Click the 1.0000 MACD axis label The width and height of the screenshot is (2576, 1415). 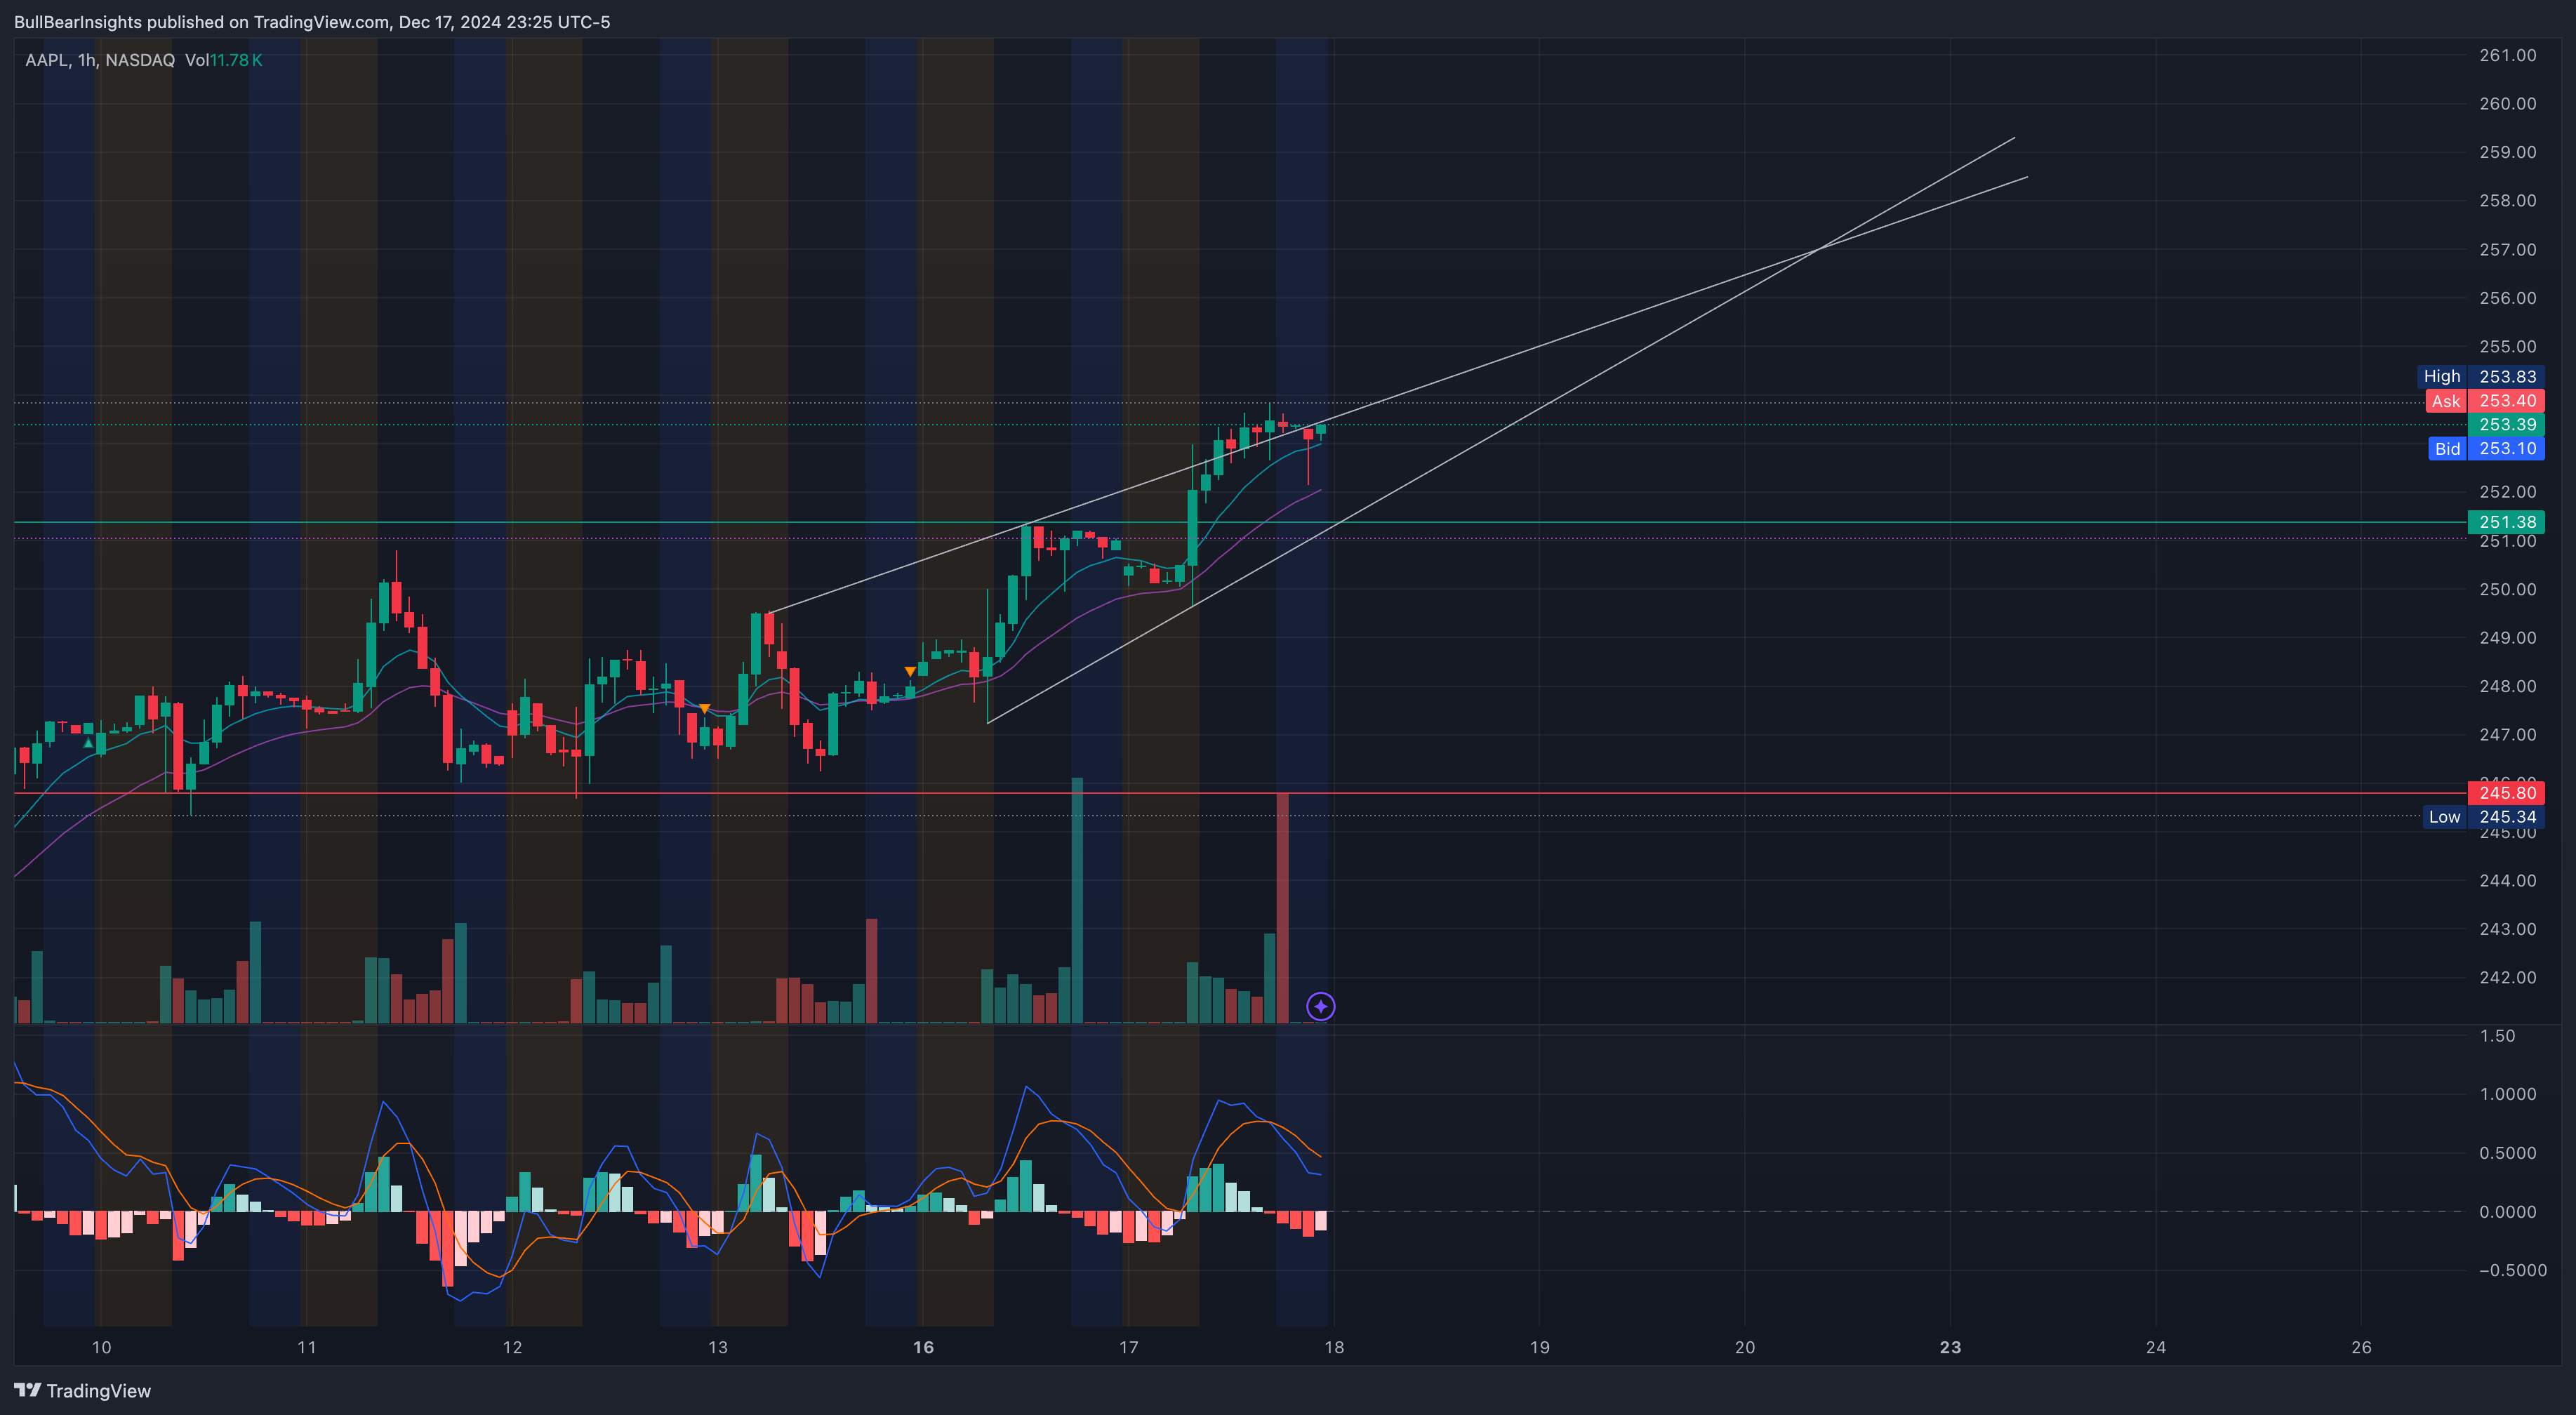click(2507, 1094)
